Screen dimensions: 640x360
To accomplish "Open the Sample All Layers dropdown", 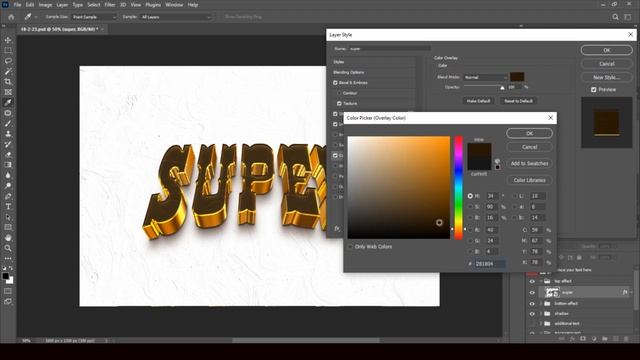I will [x=176, y=17].
